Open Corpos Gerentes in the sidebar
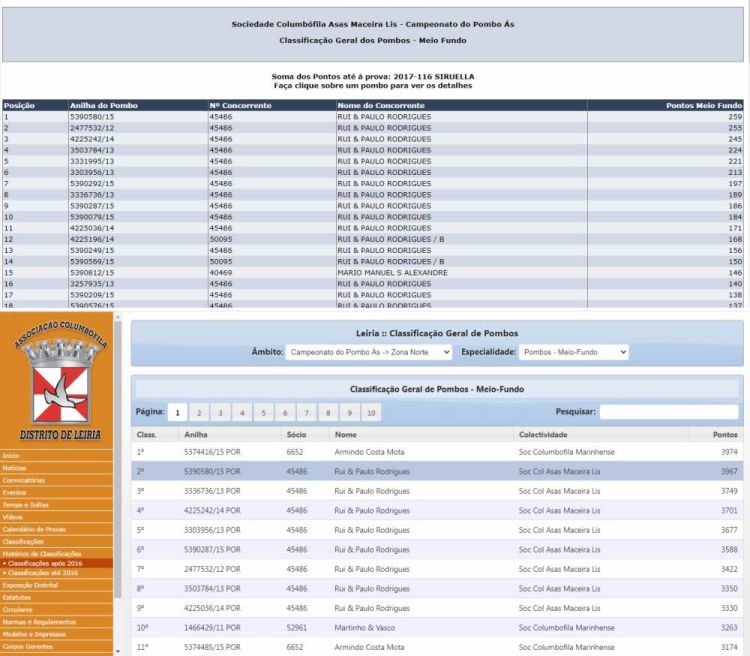This screenshot has height=656, width=750. click(56, 646)
